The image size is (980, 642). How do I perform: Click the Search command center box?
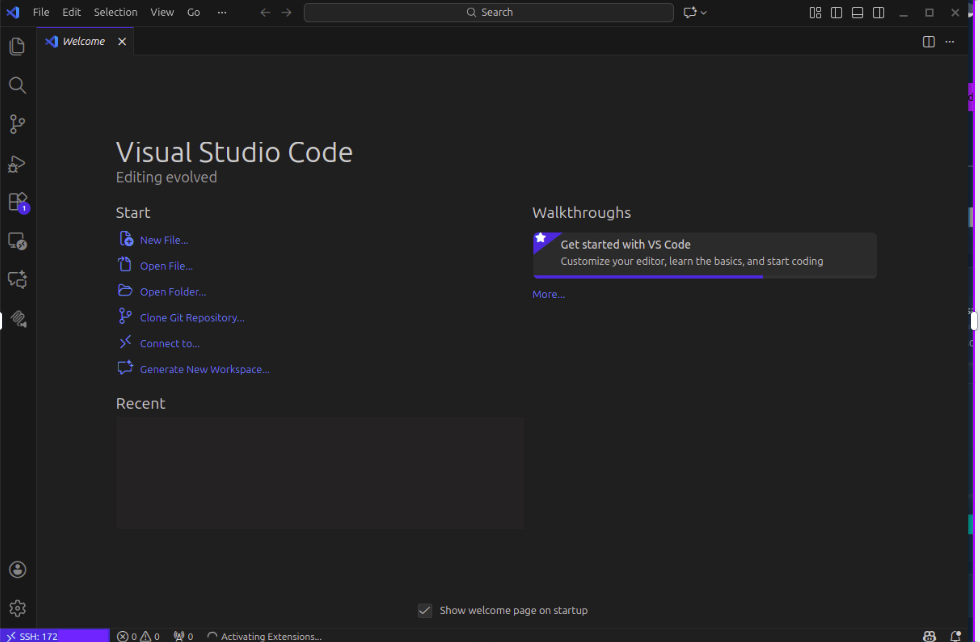[x=489, y=12]
